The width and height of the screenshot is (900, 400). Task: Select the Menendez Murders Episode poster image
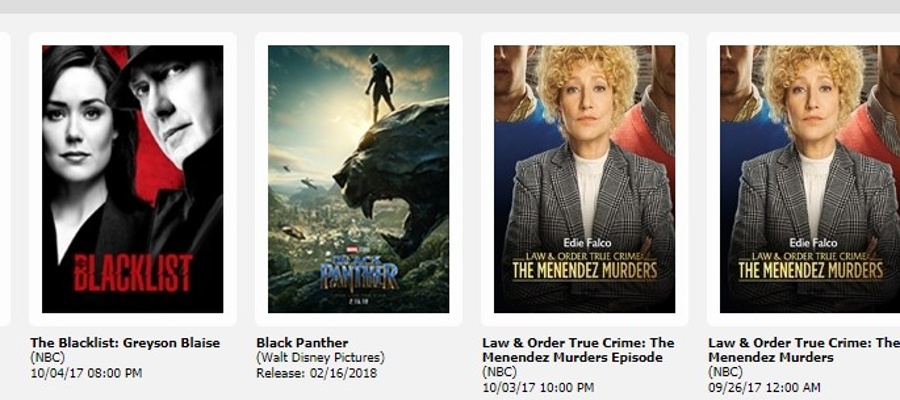[584, 179]
